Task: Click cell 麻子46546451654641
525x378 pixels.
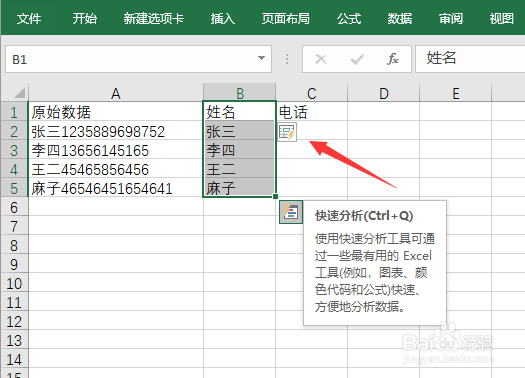Action: (x=116, y=188)
